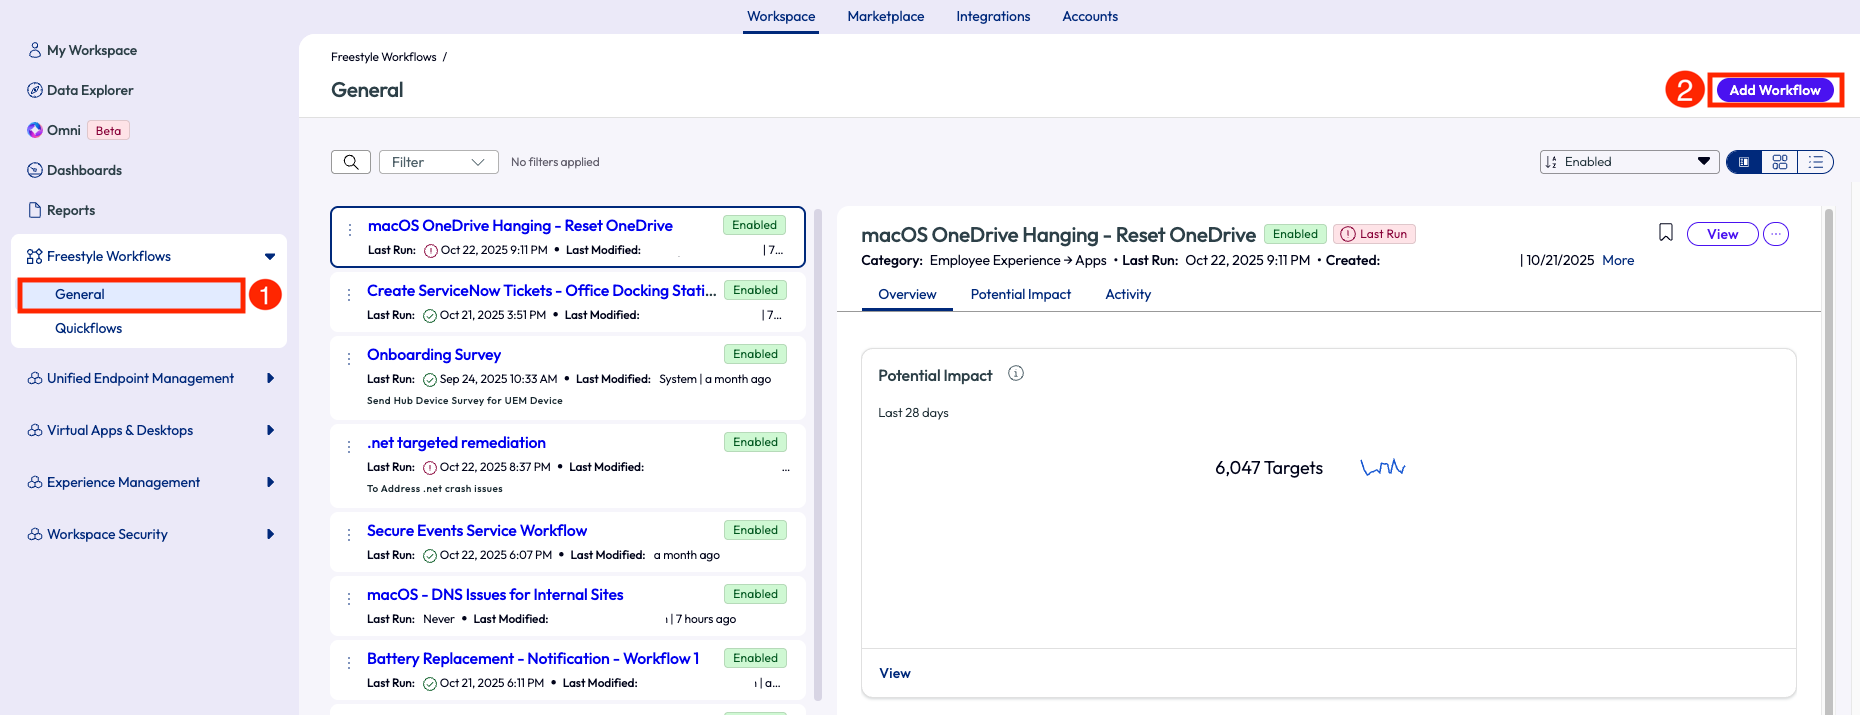Open Data Explorer from the sidebar

point(89,90)
